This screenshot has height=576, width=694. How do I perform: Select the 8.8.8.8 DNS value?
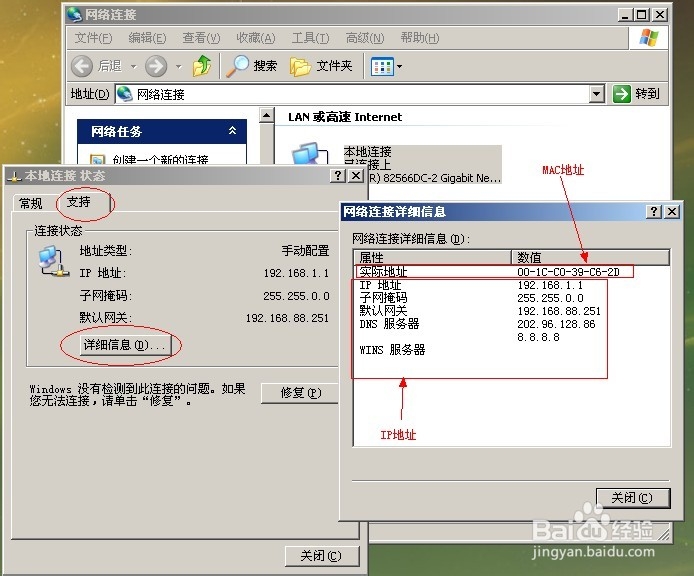coord(538,337)
